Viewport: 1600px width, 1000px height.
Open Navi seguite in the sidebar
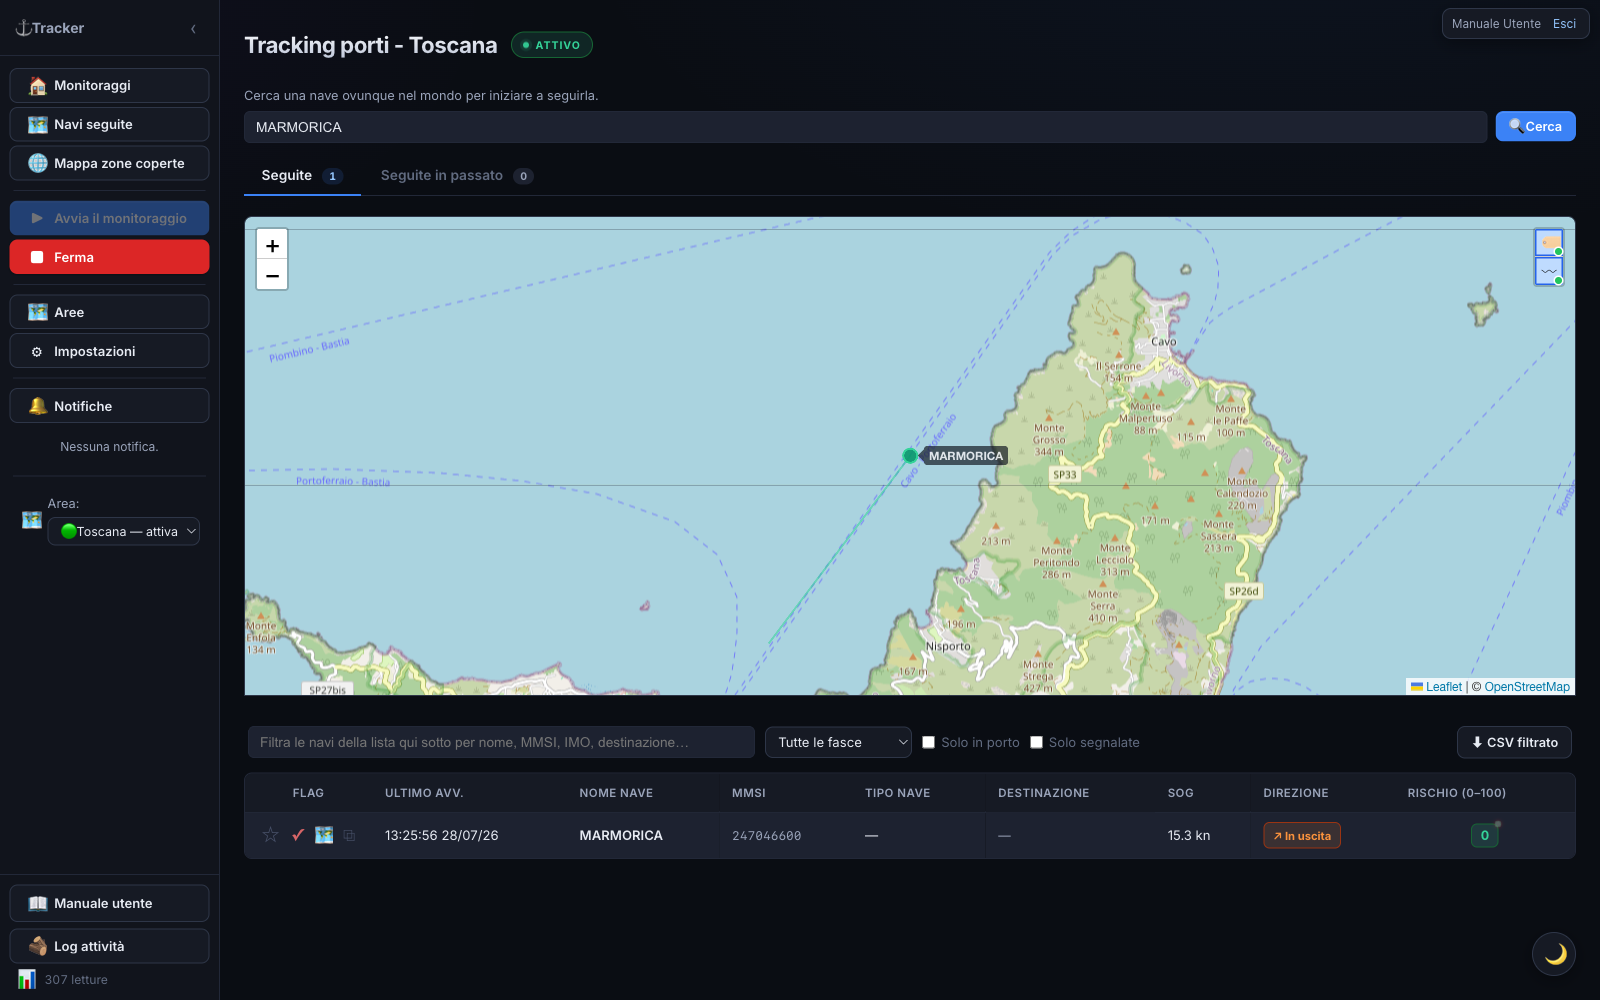(x=109, y=124)
